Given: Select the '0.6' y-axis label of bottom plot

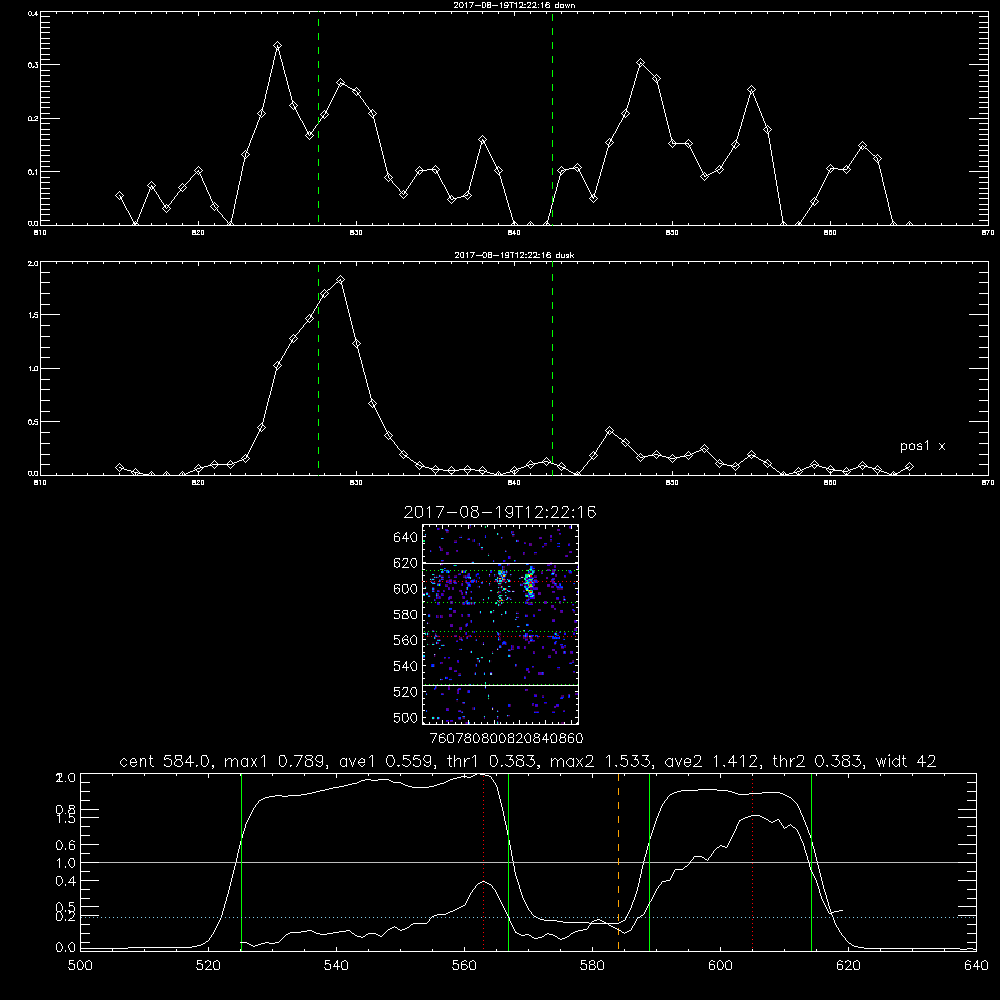Looking at the screenshot, I should pos(66,845).
